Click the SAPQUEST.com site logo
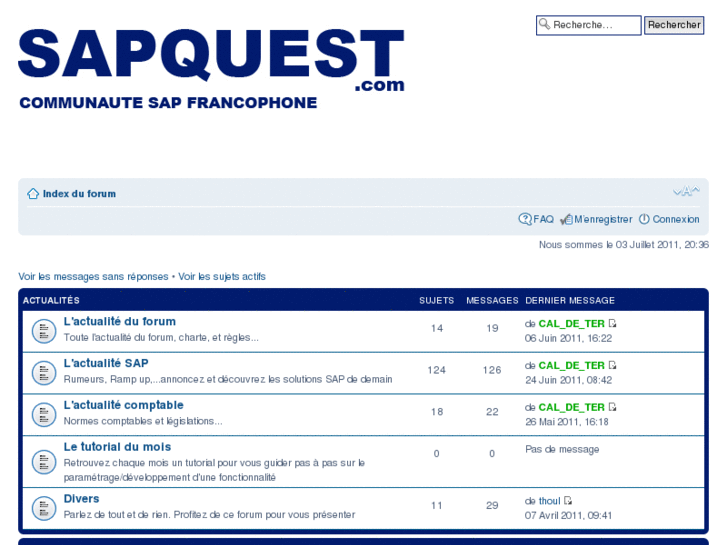 [x=211, y=69]
